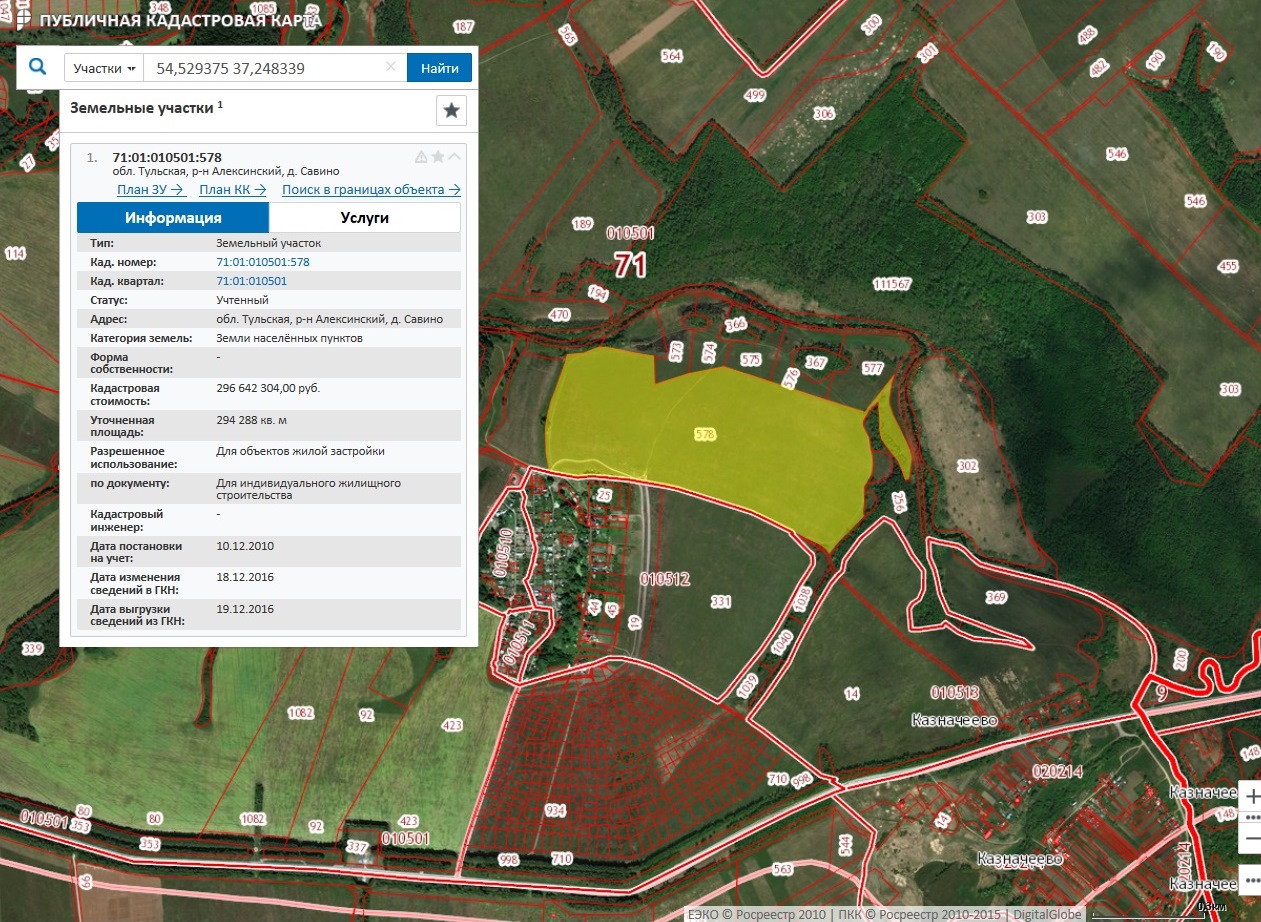Click cadastral value 296 642 304,00 руб.
The height and width of the screenshot is (922, 1261).
coord(268,387)
